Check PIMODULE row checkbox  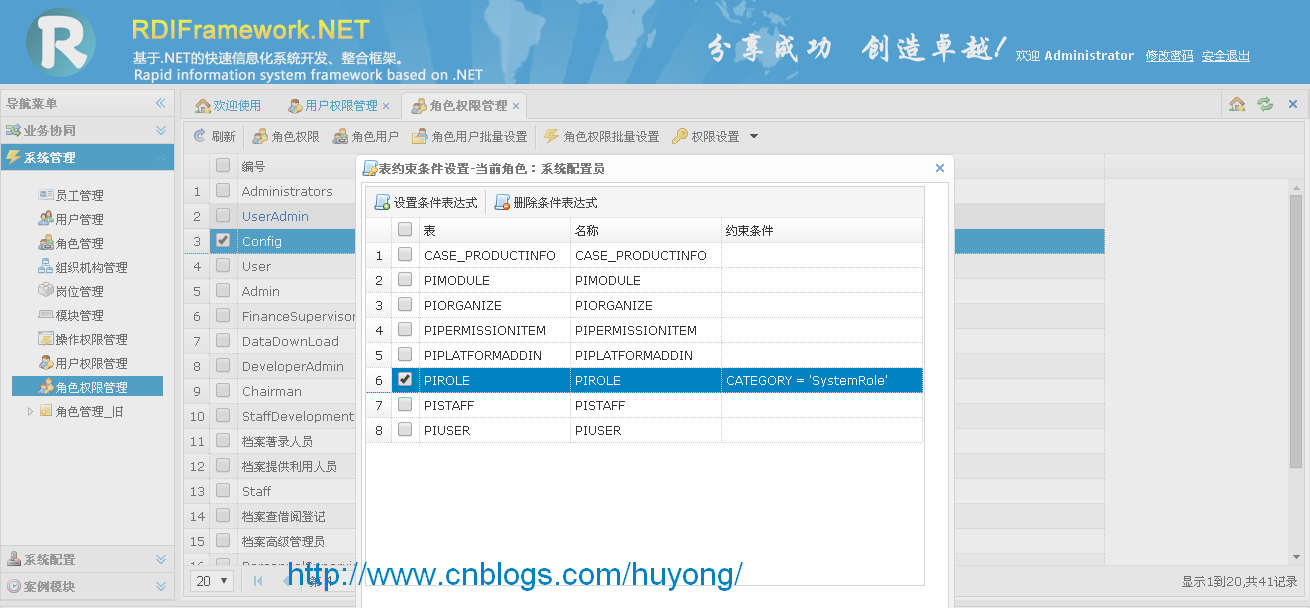click(x=405, y=280)
